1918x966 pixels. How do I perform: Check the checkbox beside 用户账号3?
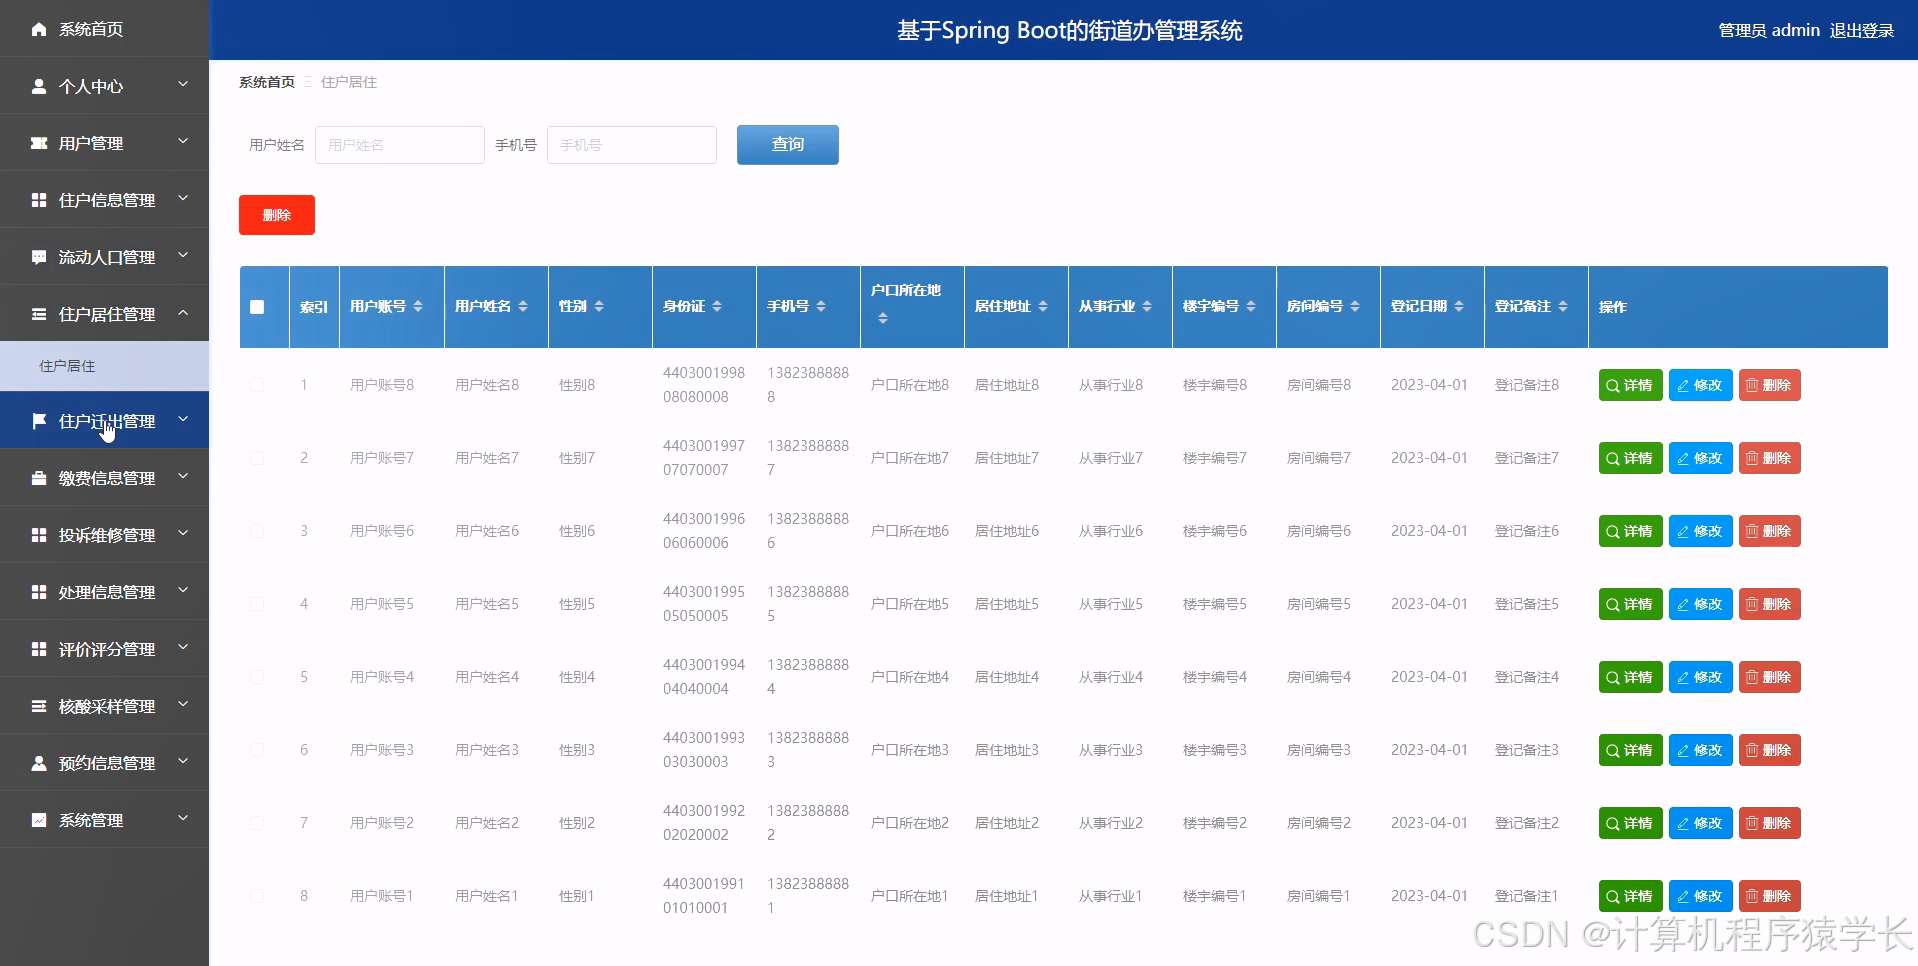pos(257,750)
